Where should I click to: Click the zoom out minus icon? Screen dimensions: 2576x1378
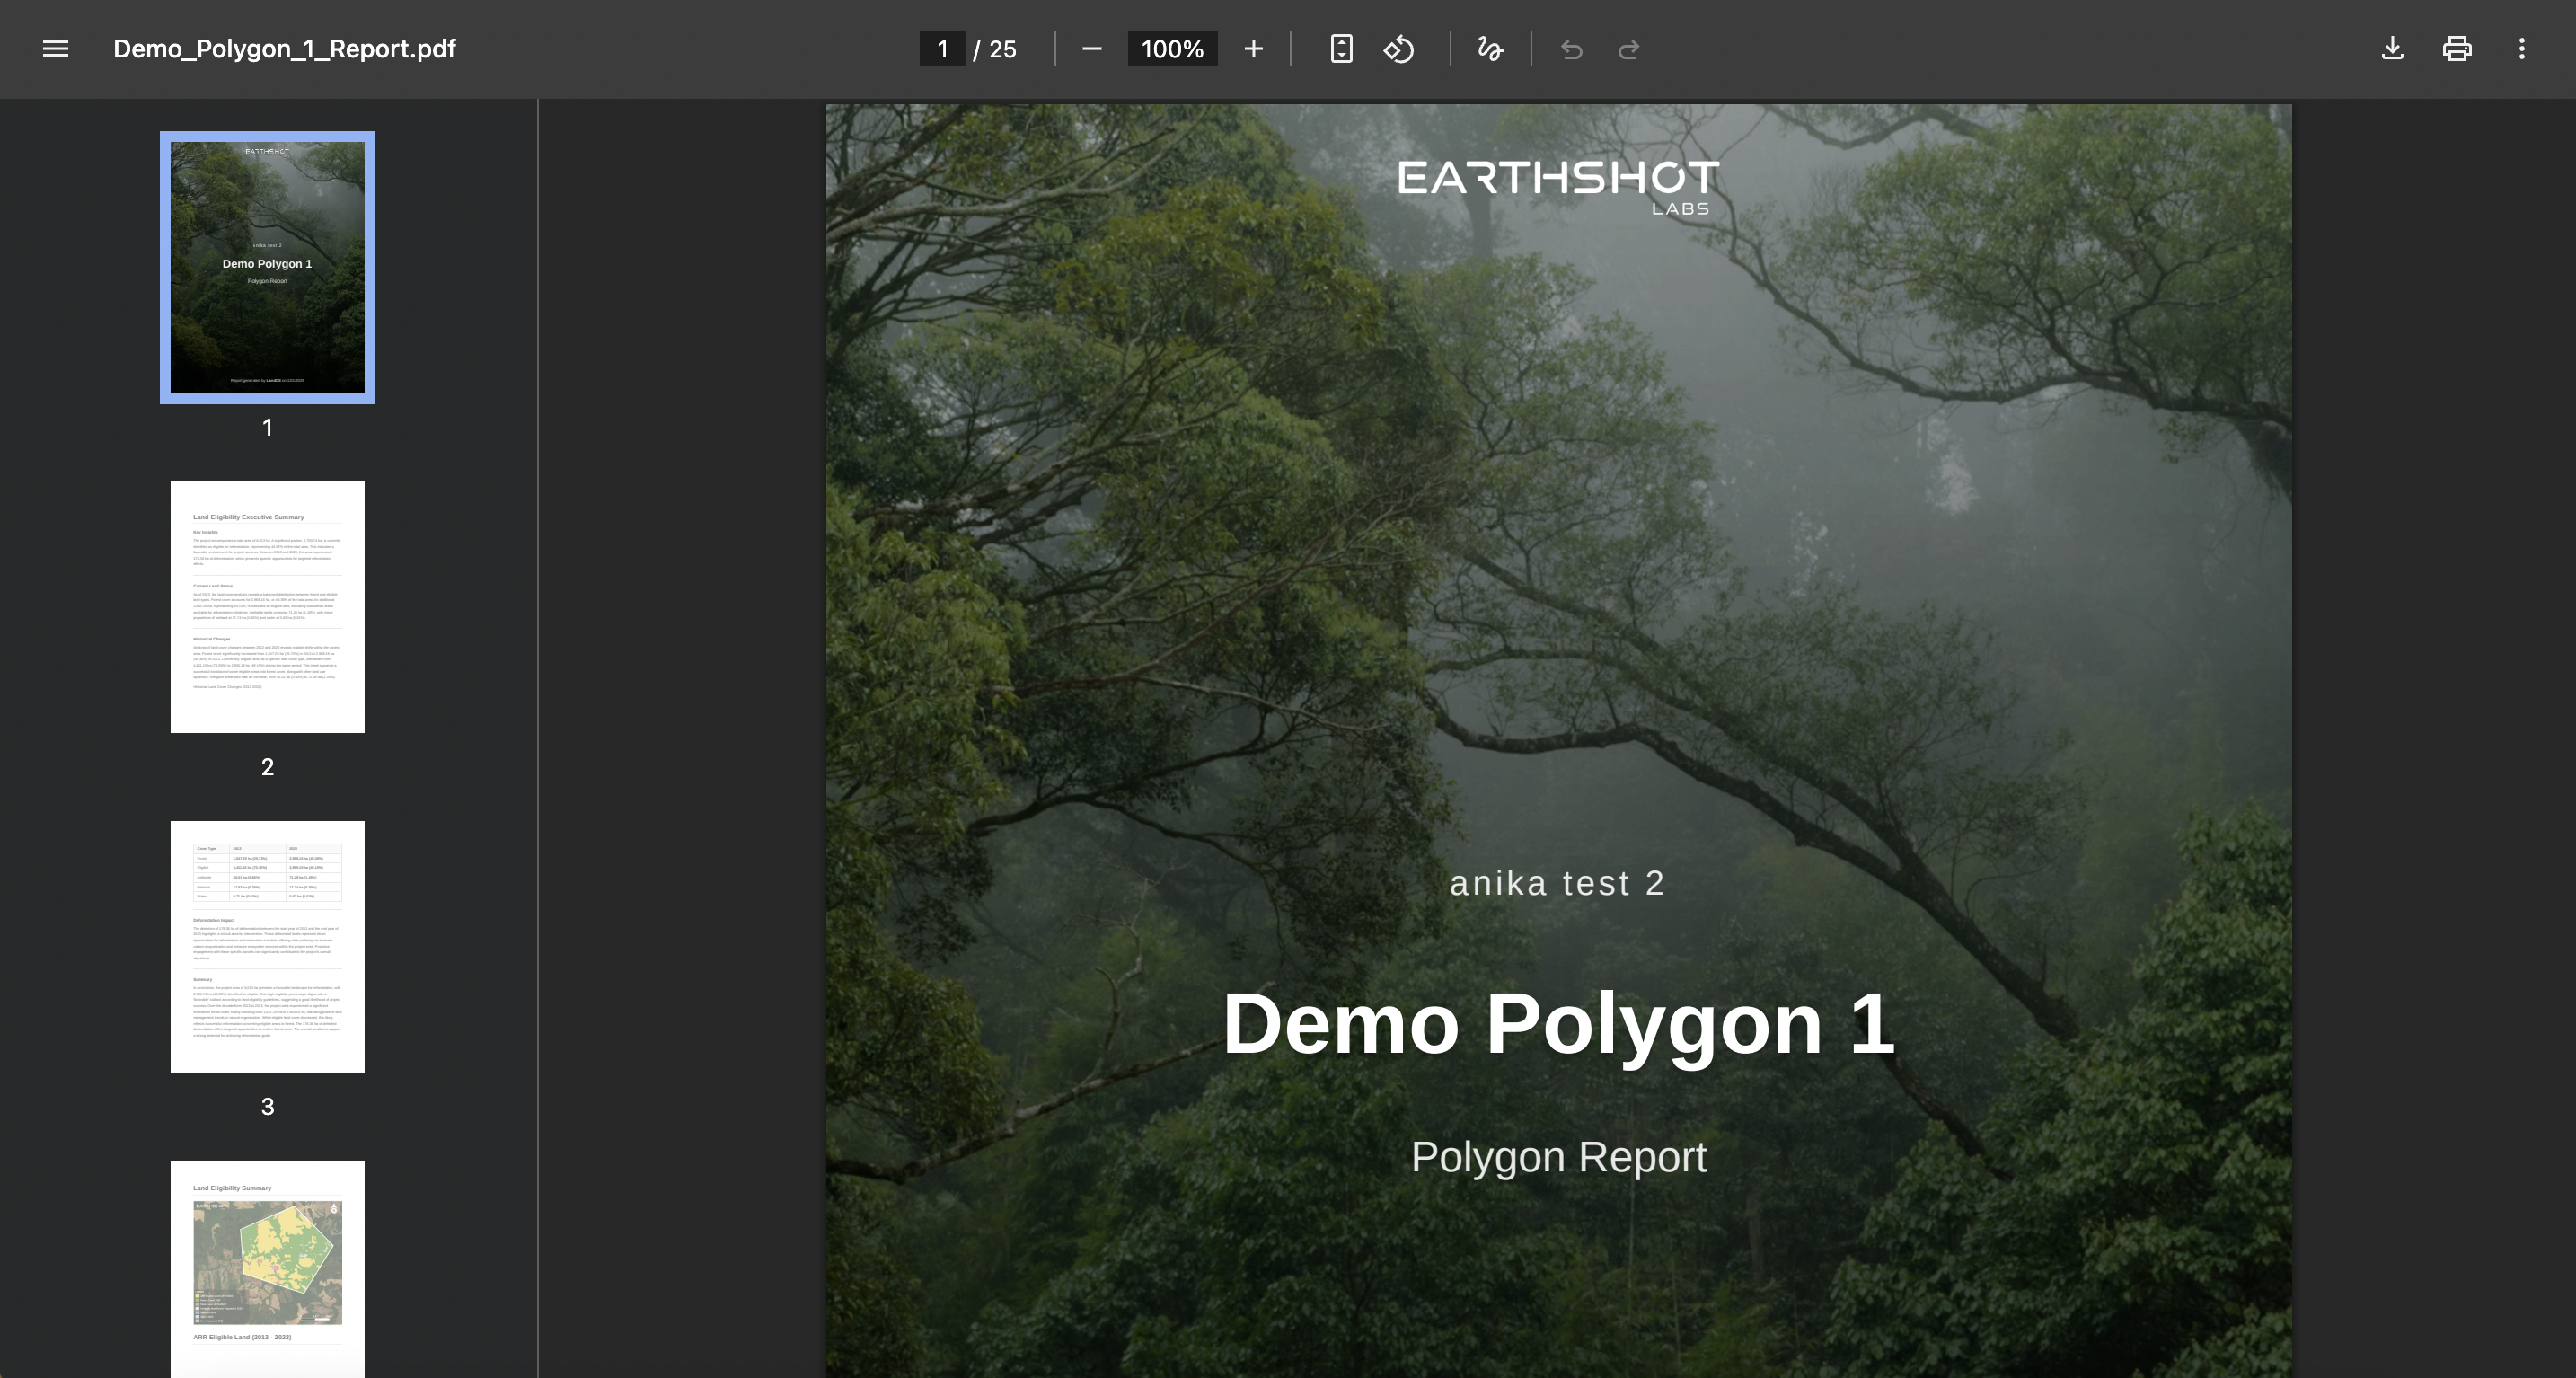(x=1092, y=49)
